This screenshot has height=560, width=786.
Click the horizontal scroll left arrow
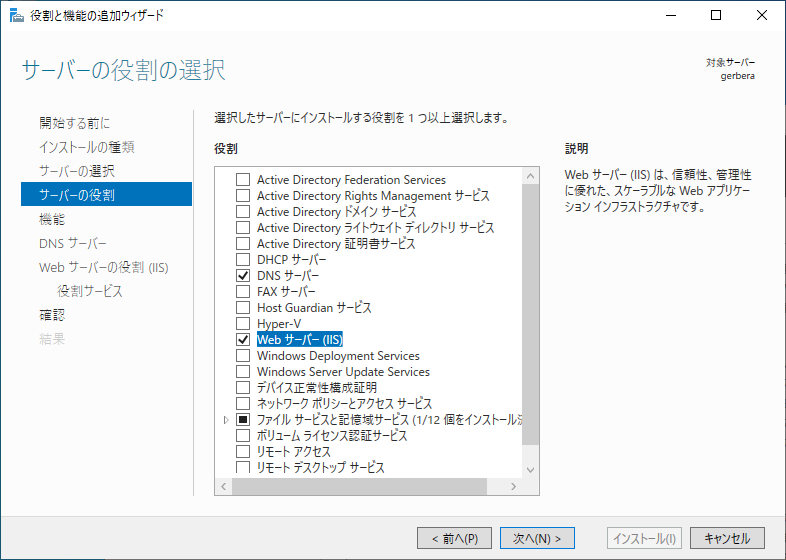(224, 486)
